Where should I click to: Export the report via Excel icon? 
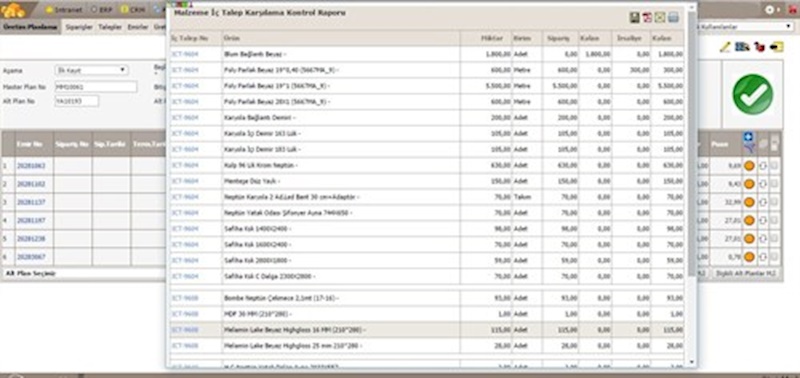pyautogui.click(x=660, y=17)
